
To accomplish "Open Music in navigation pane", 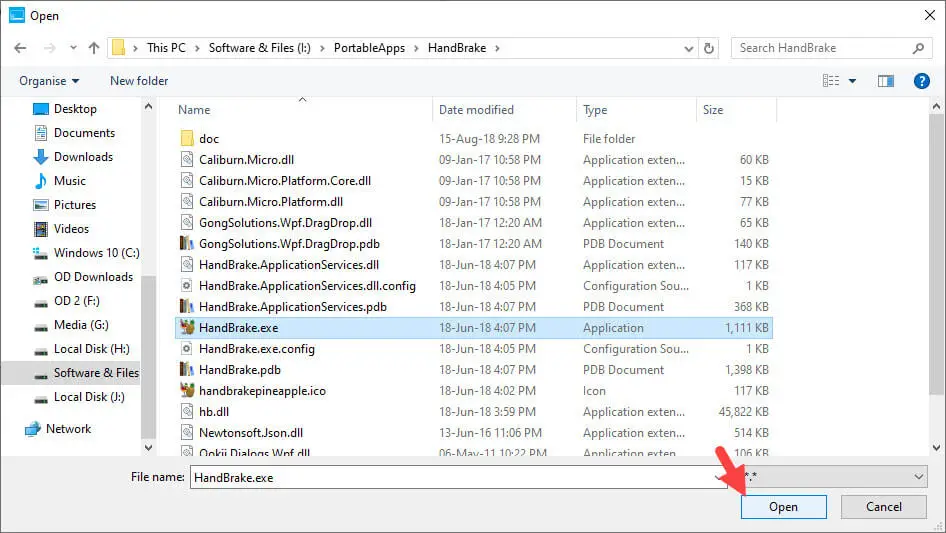I will coord(69,180).
